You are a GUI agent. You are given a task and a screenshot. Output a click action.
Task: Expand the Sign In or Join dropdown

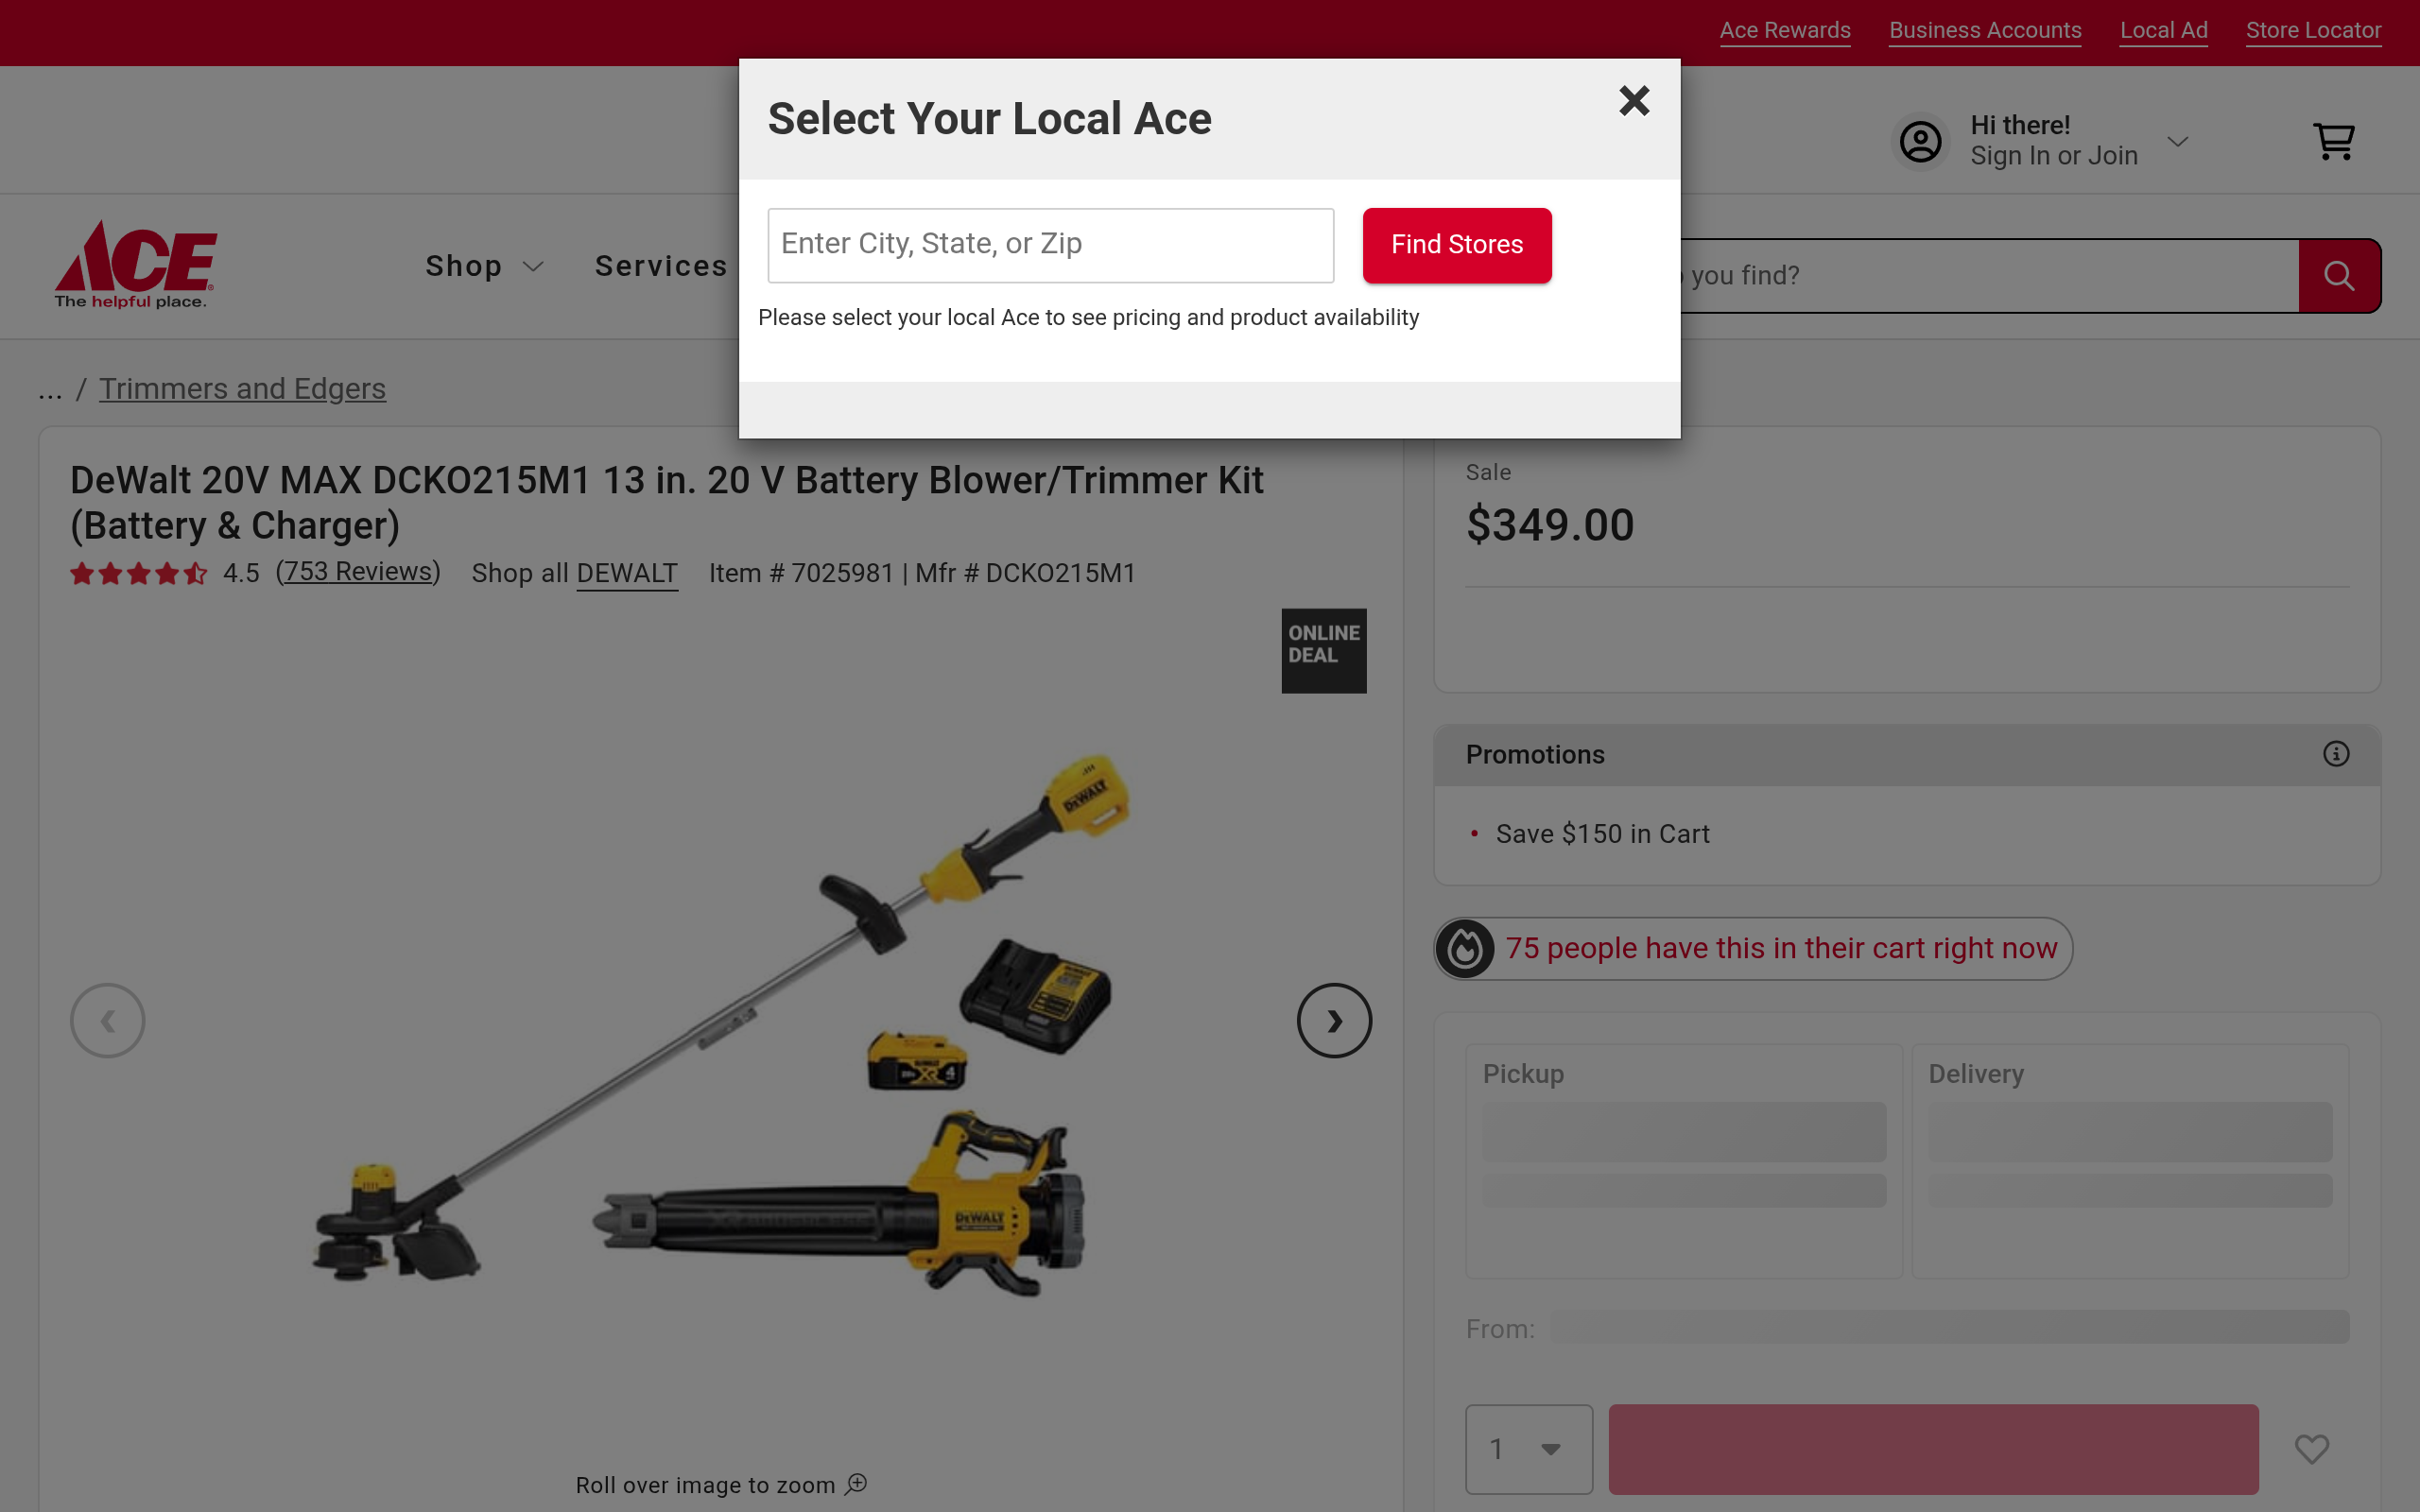[x=2177, y=141]
